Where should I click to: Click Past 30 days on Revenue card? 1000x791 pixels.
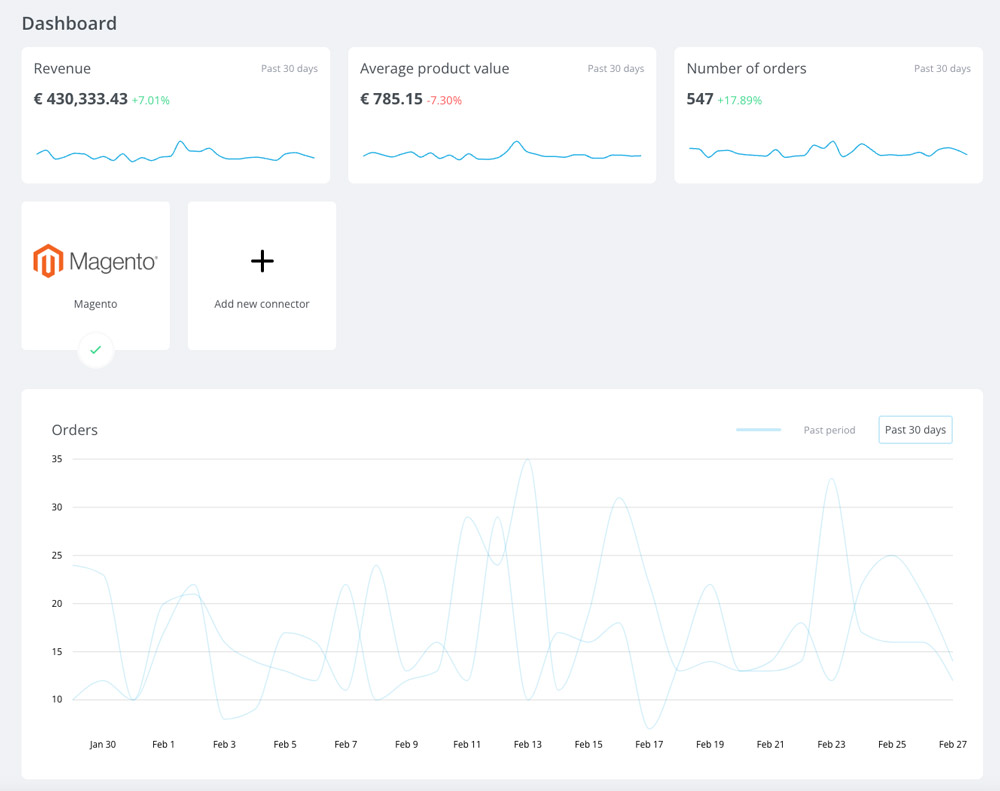tap(289, 68)
